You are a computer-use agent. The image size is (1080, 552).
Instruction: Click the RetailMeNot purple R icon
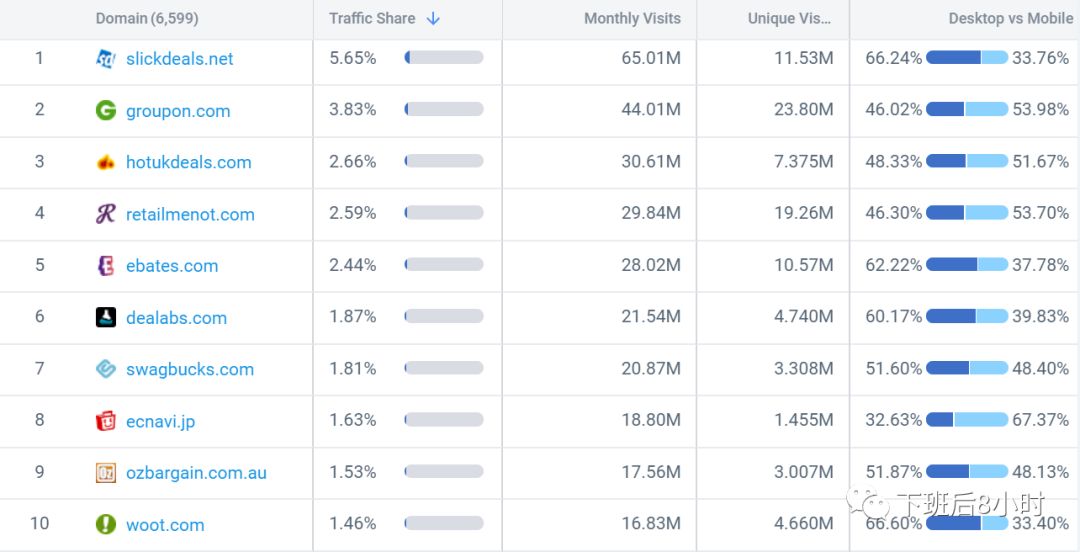point(106,214)
